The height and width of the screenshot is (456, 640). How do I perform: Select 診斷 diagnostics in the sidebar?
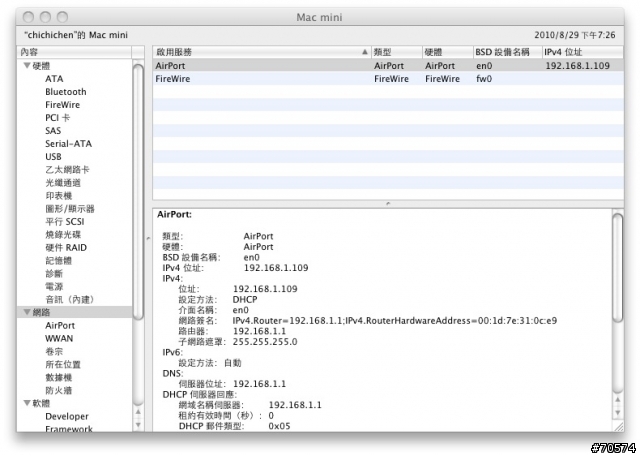click(x=54, y=274)
